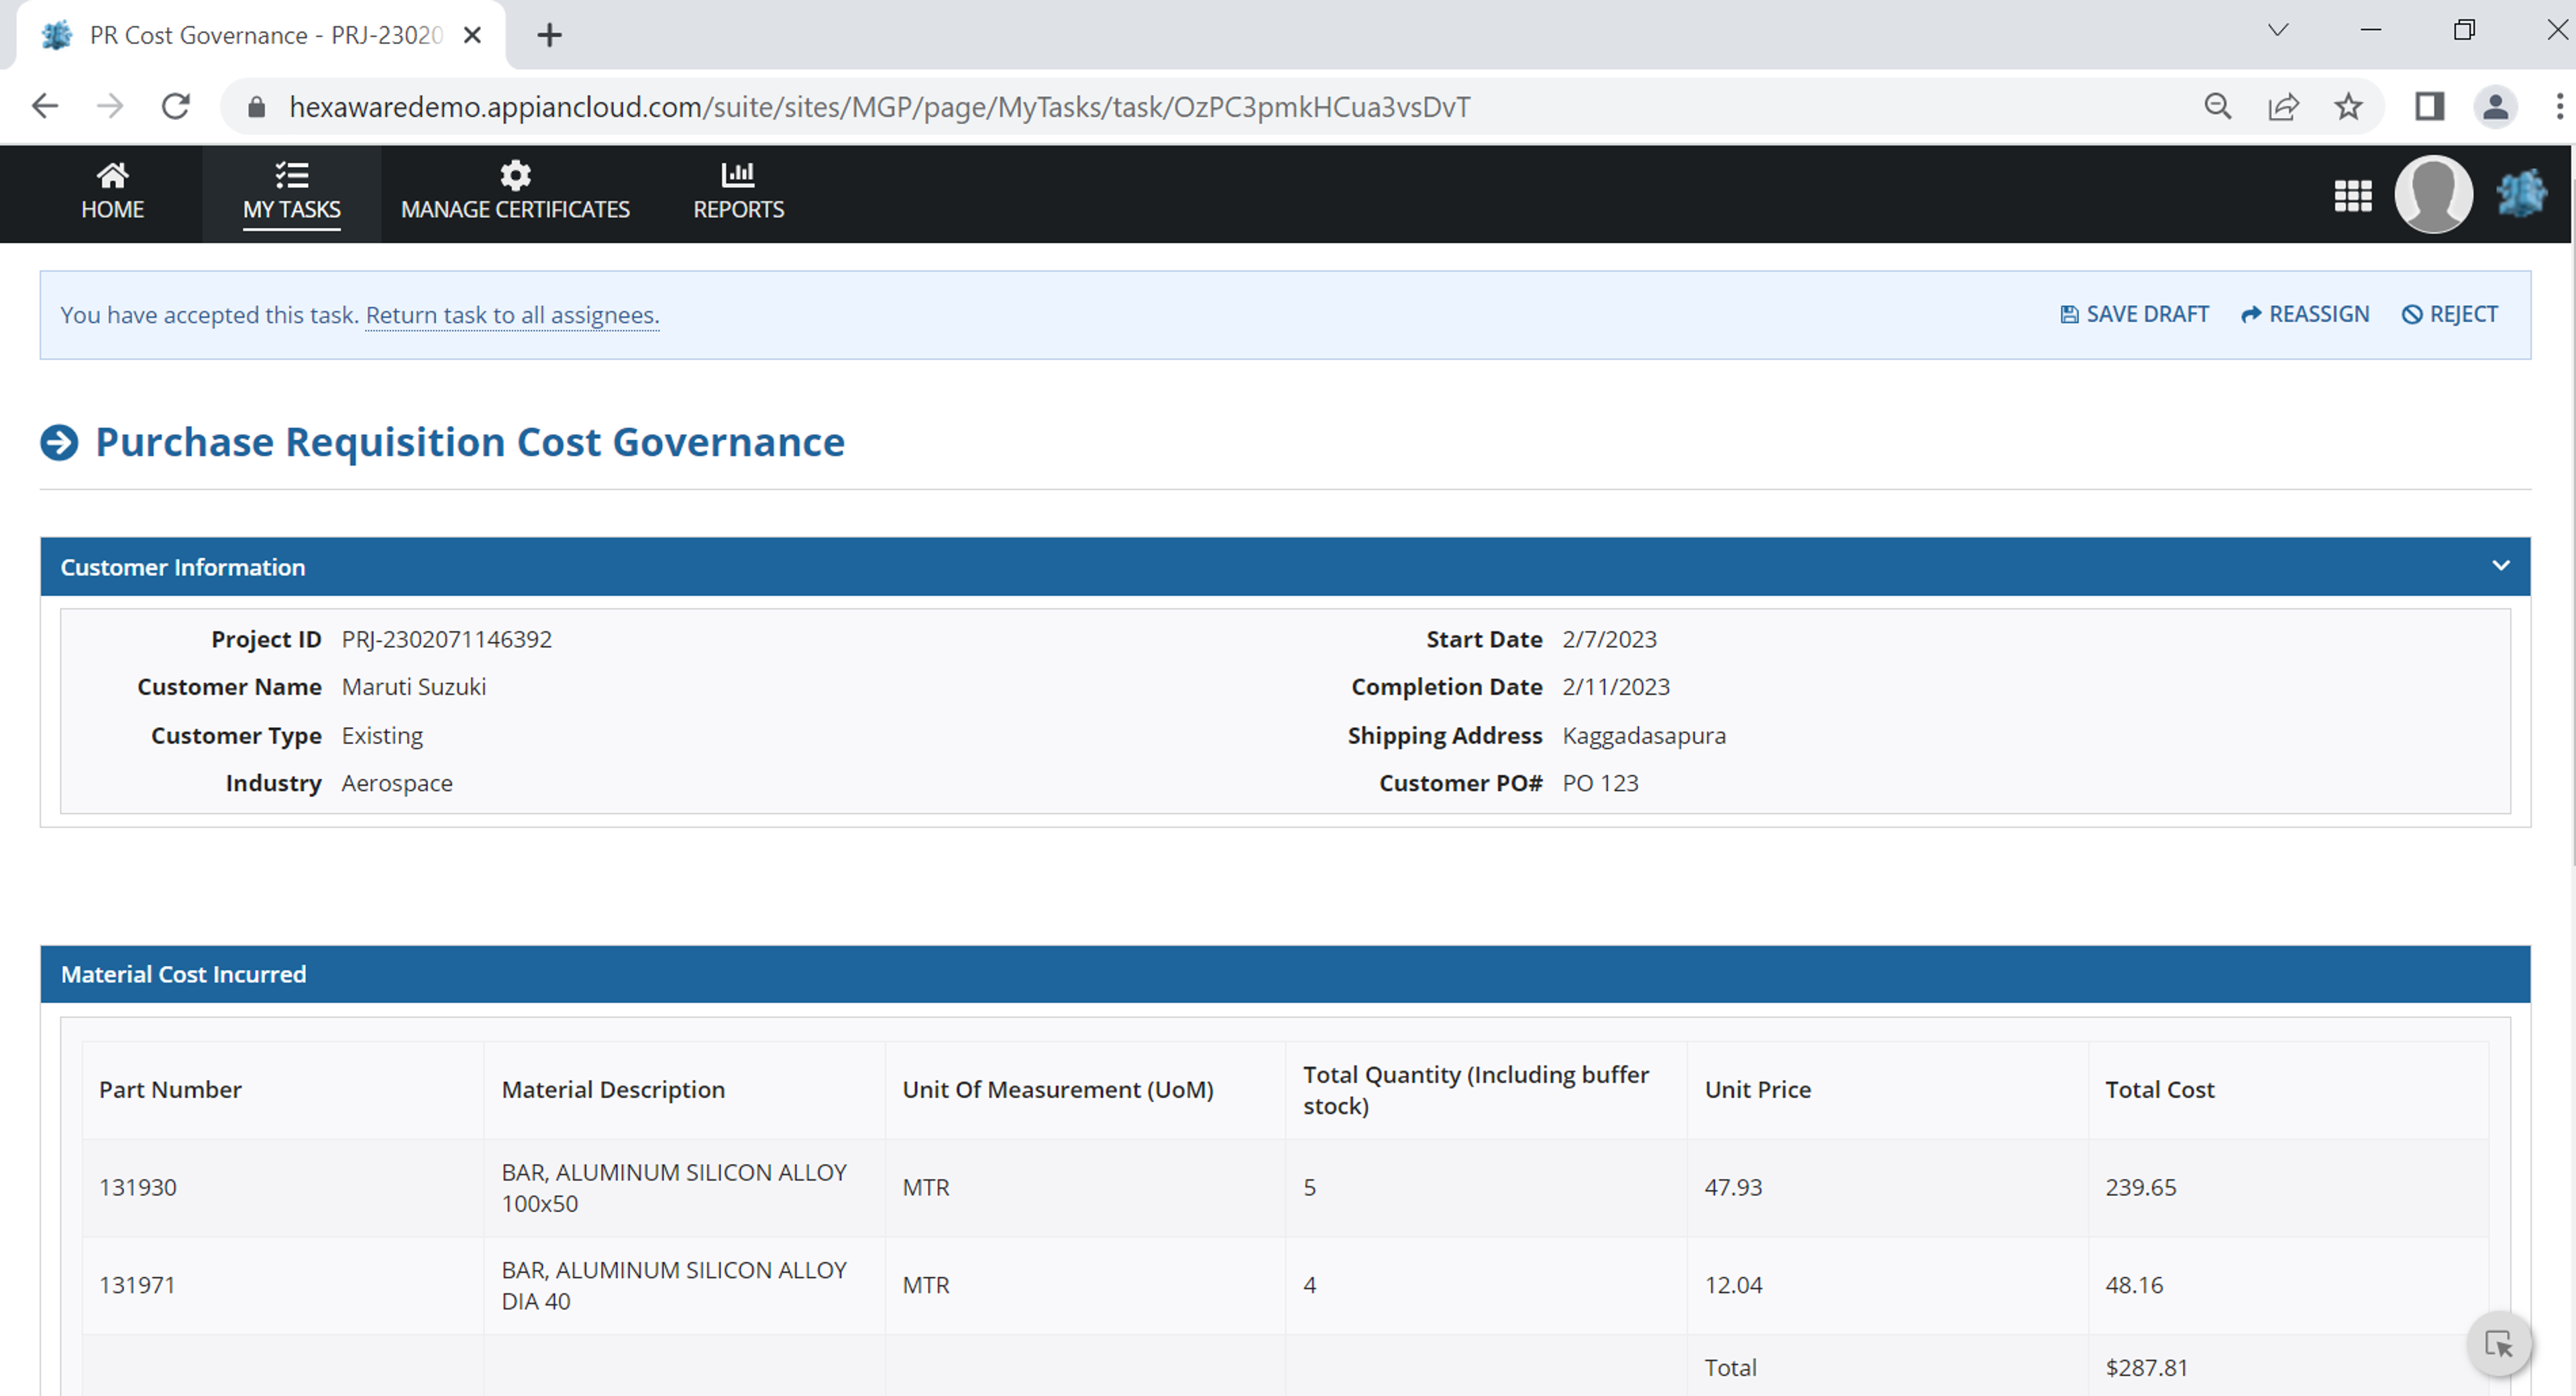The image size is (2576, 1396).
Task: Bookmark this page with the star icon
Action: click(2348, 106)
